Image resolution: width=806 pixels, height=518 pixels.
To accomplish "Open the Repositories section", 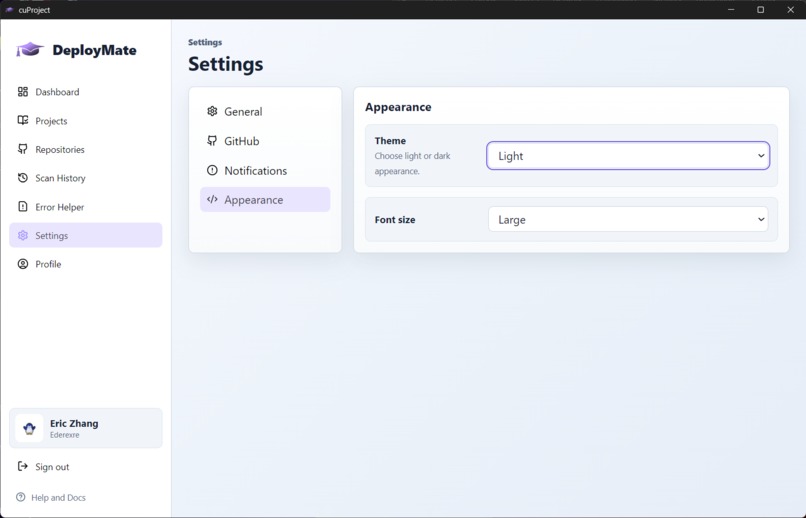I will (x=86, y=150).
